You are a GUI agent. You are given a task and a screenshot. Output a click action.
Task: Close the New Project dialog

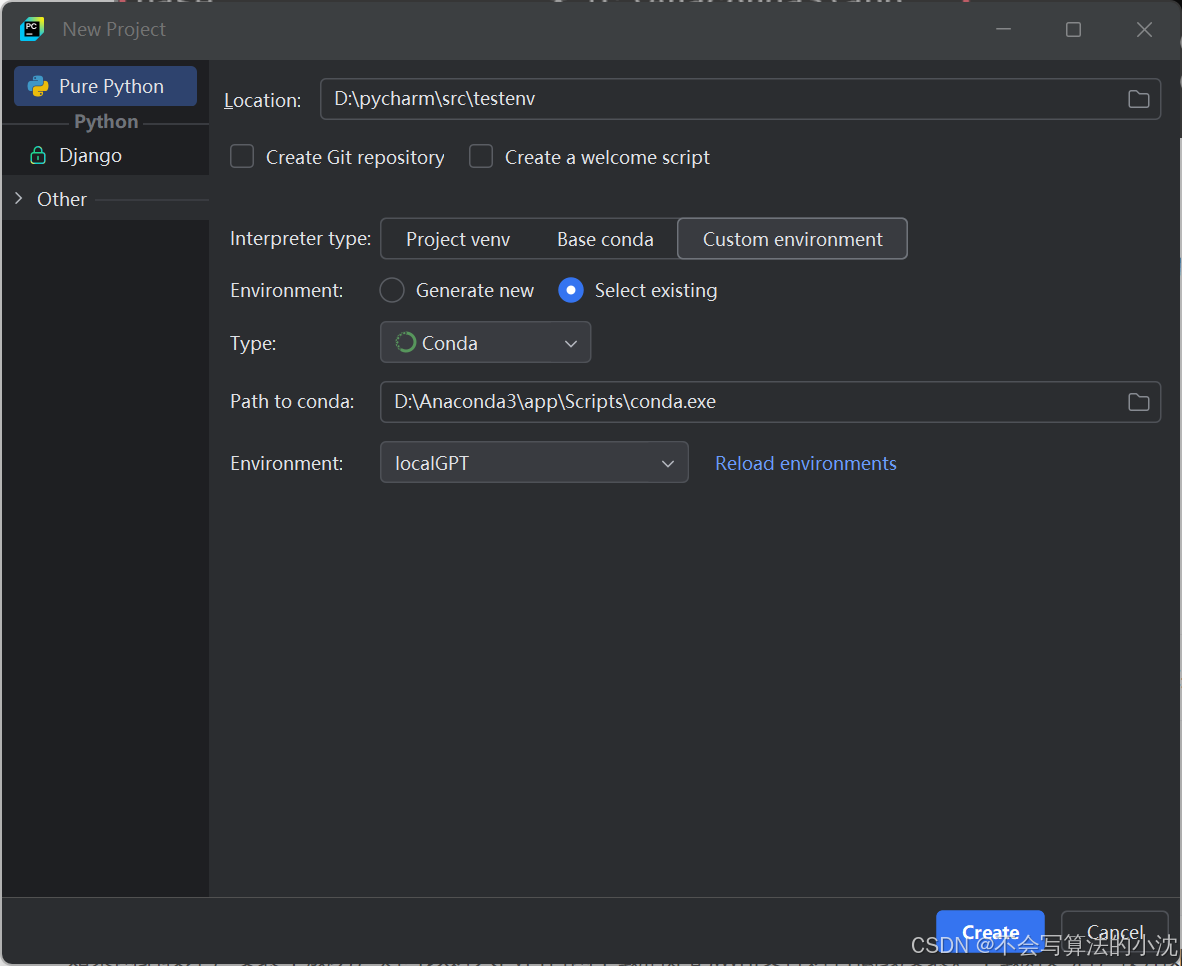click(x=1144, y=29)
